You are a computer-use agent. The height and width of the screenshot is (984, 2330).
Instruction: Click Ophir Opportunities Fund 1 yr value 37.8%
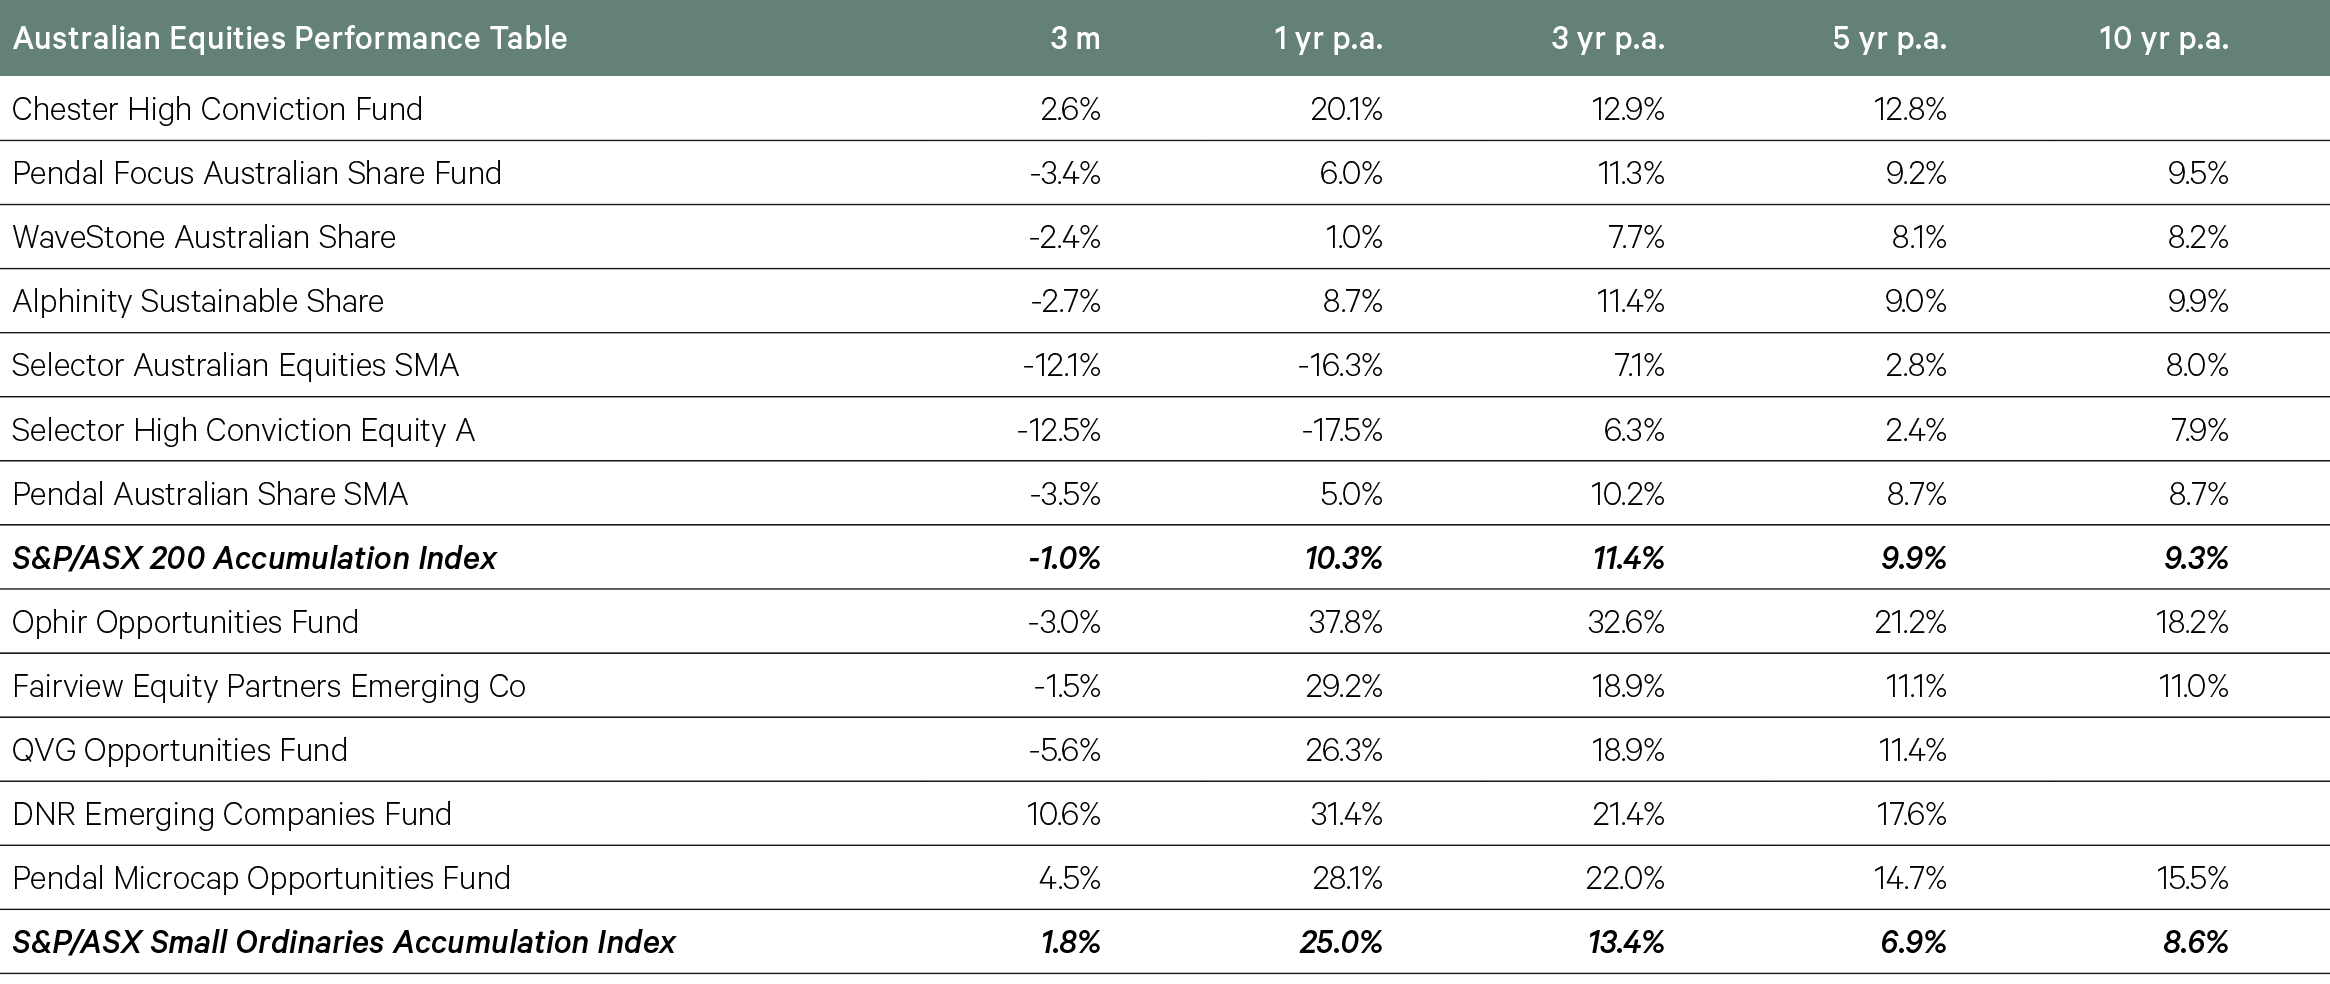click(x=1345, y=622)
